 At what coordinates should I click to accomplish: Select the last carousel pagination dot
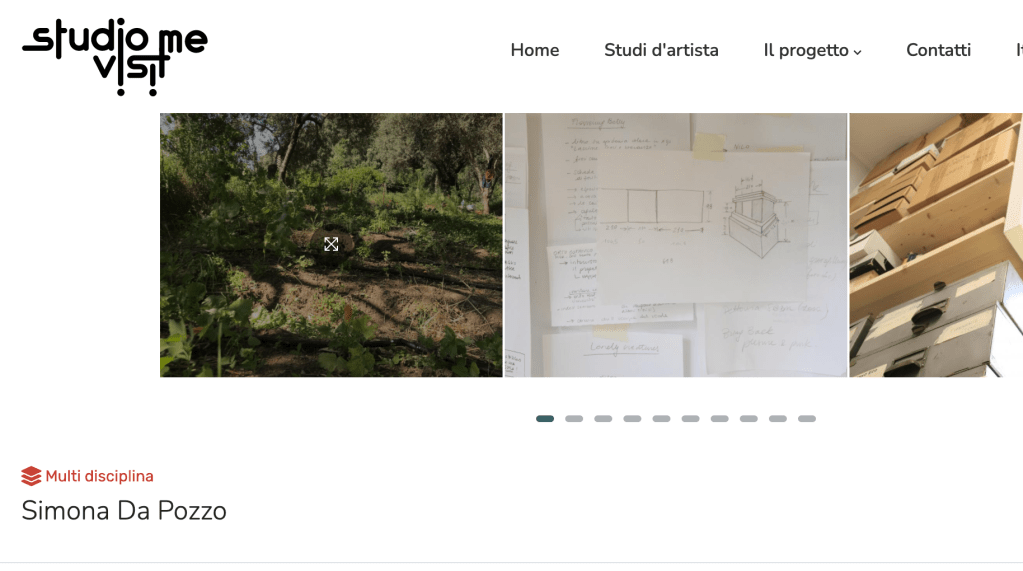[x=807, y=419]
